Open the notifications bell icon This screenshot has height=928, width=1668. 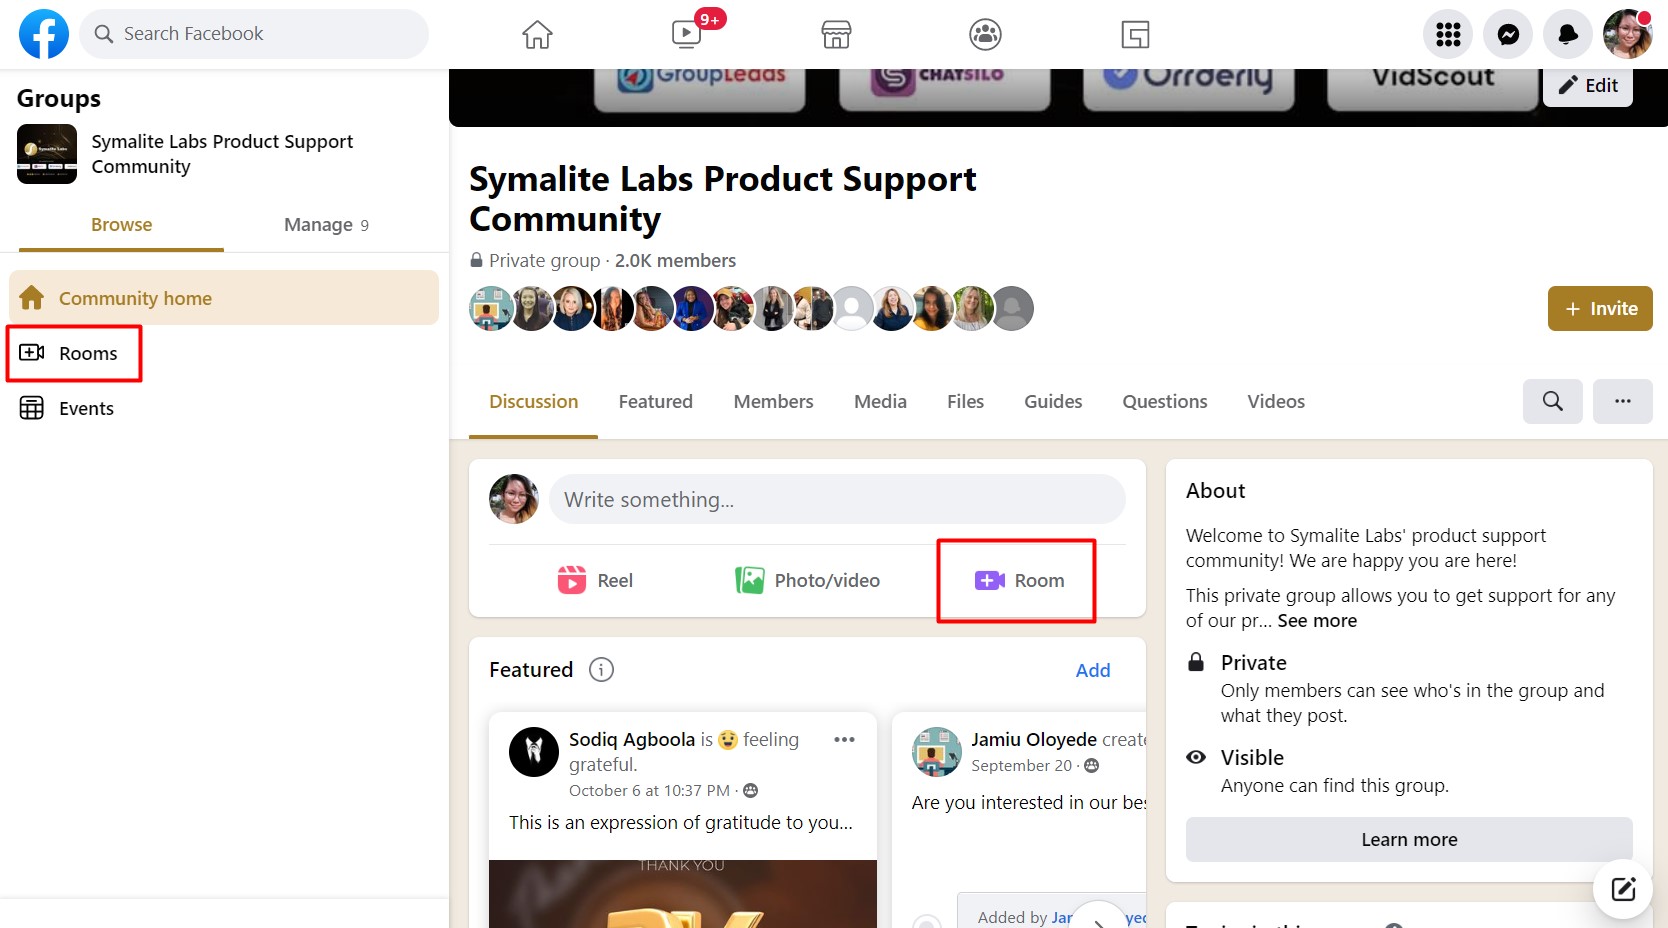(1568, 35)
